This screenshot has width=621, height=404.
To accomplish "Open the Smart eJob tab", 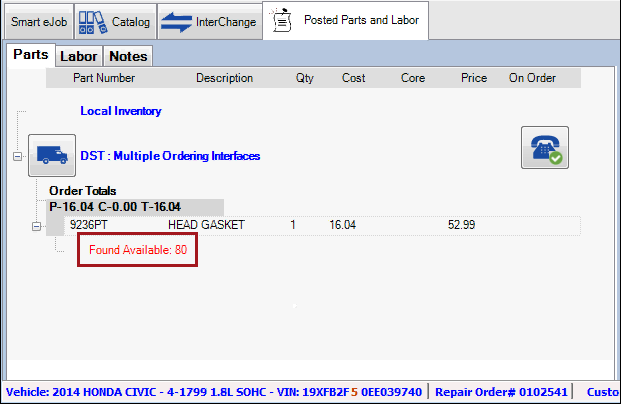I will click(39, 22).
